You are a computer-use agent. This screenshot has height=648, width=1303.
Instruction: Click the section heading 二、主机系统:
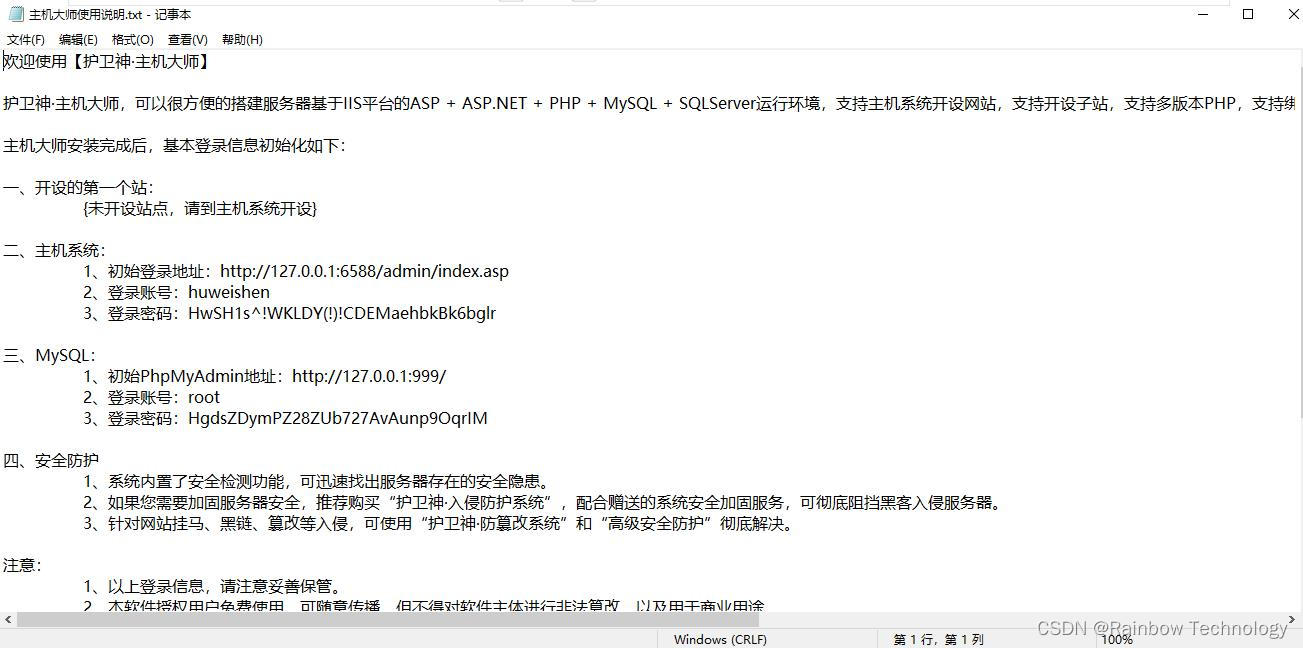coord(55,250)
